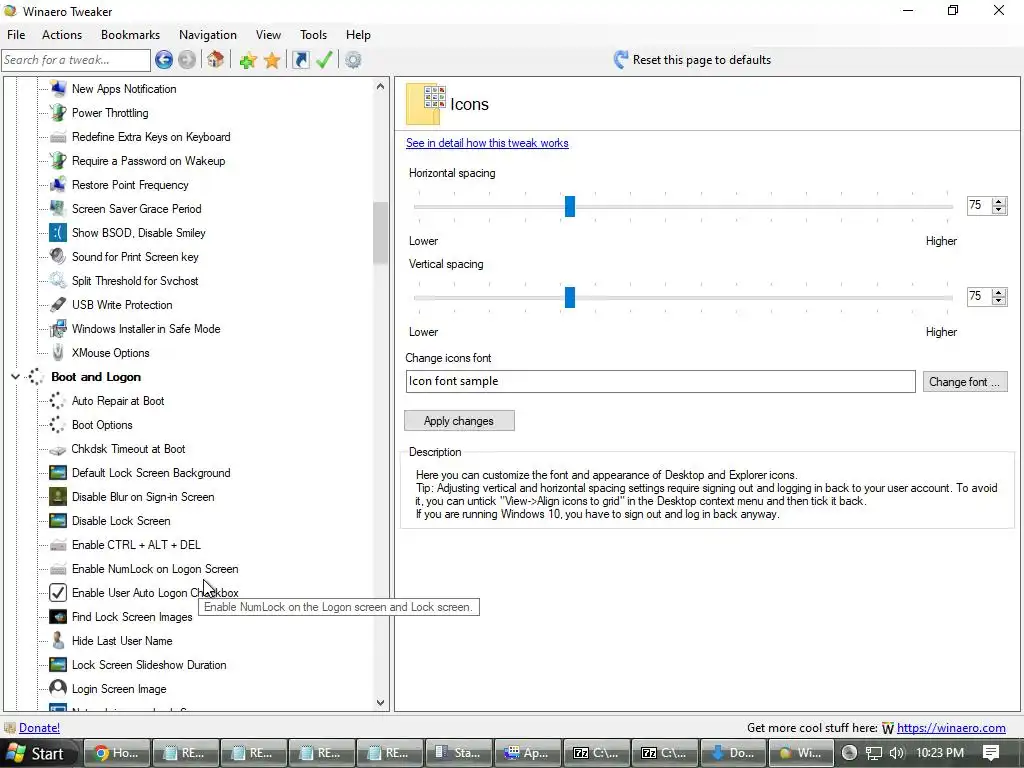Open the taskbar notification center icon
Screen dimensions: 1024x768
991,753
